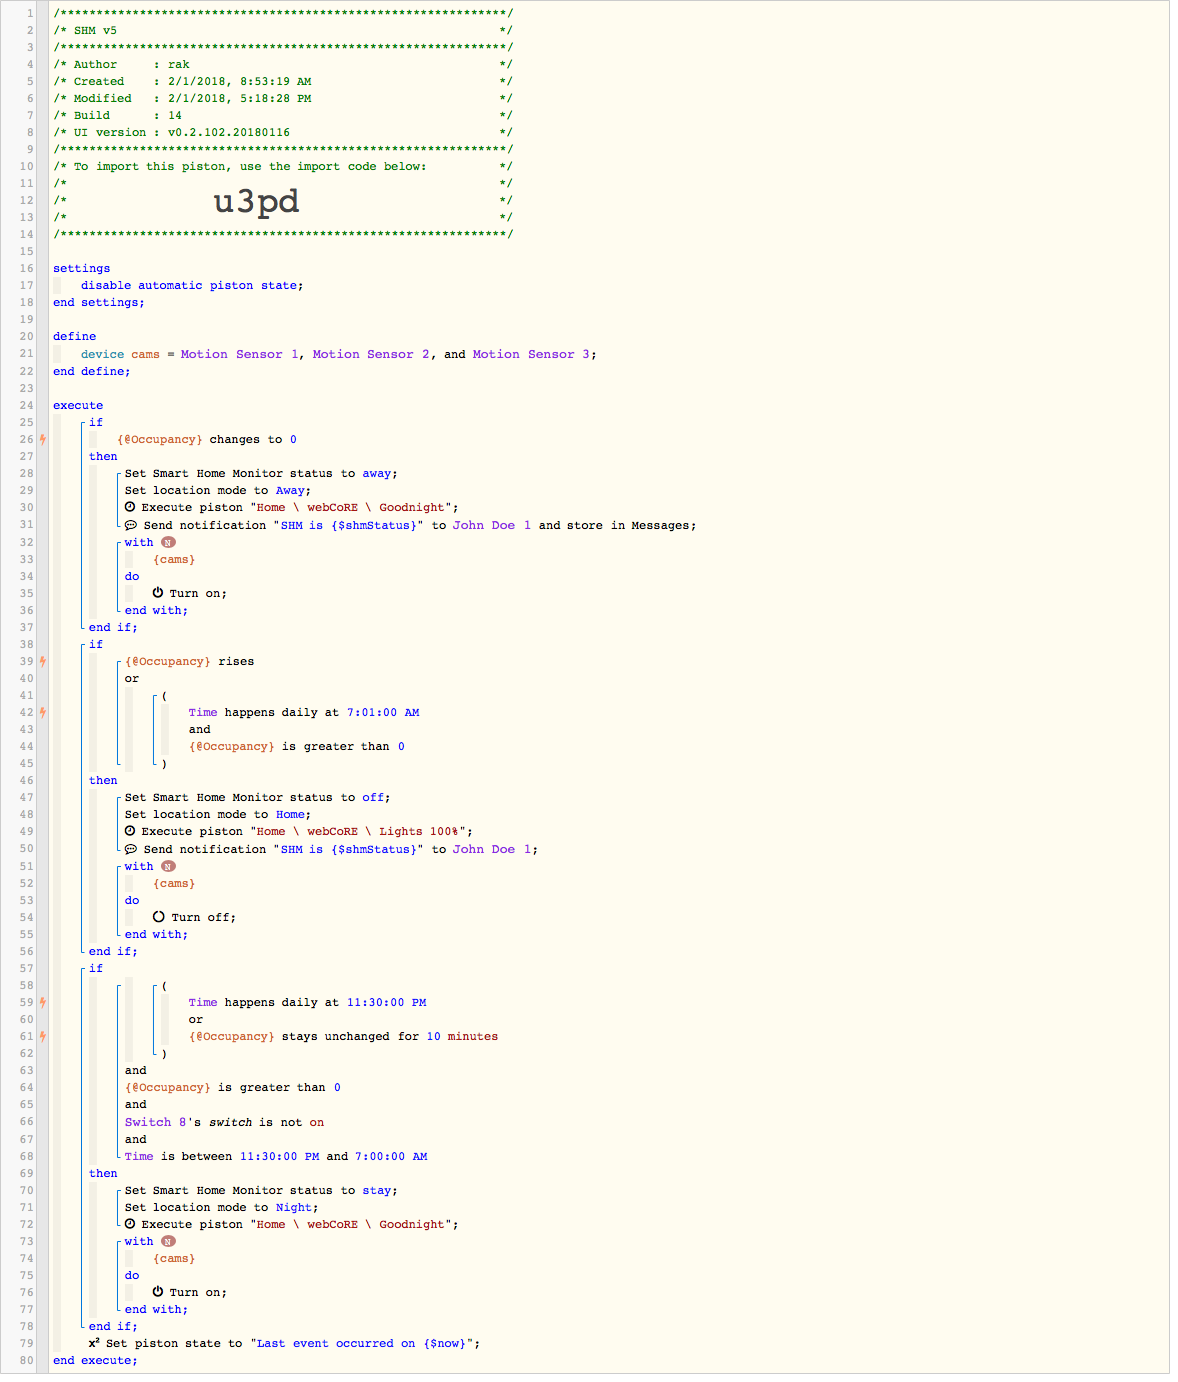Click "end with;" on line 55
The width and height of the screenshot is (1178, 1382).
[156, 934]
